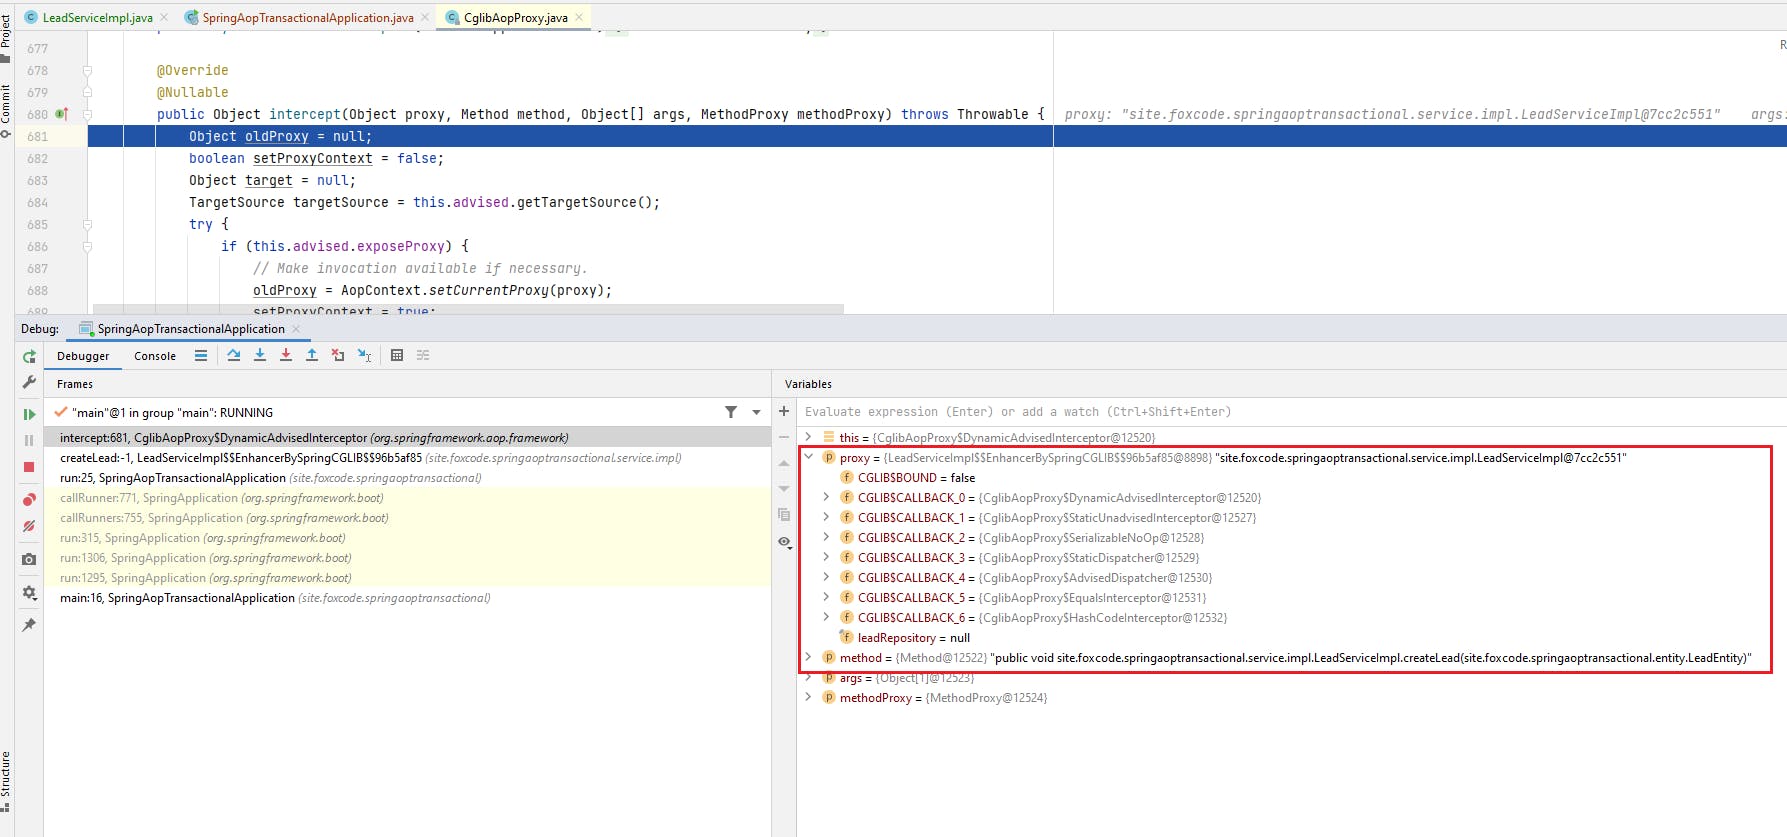
Task: Click the Move Watch Up arrow icon
Action: [x=784, y=463]
